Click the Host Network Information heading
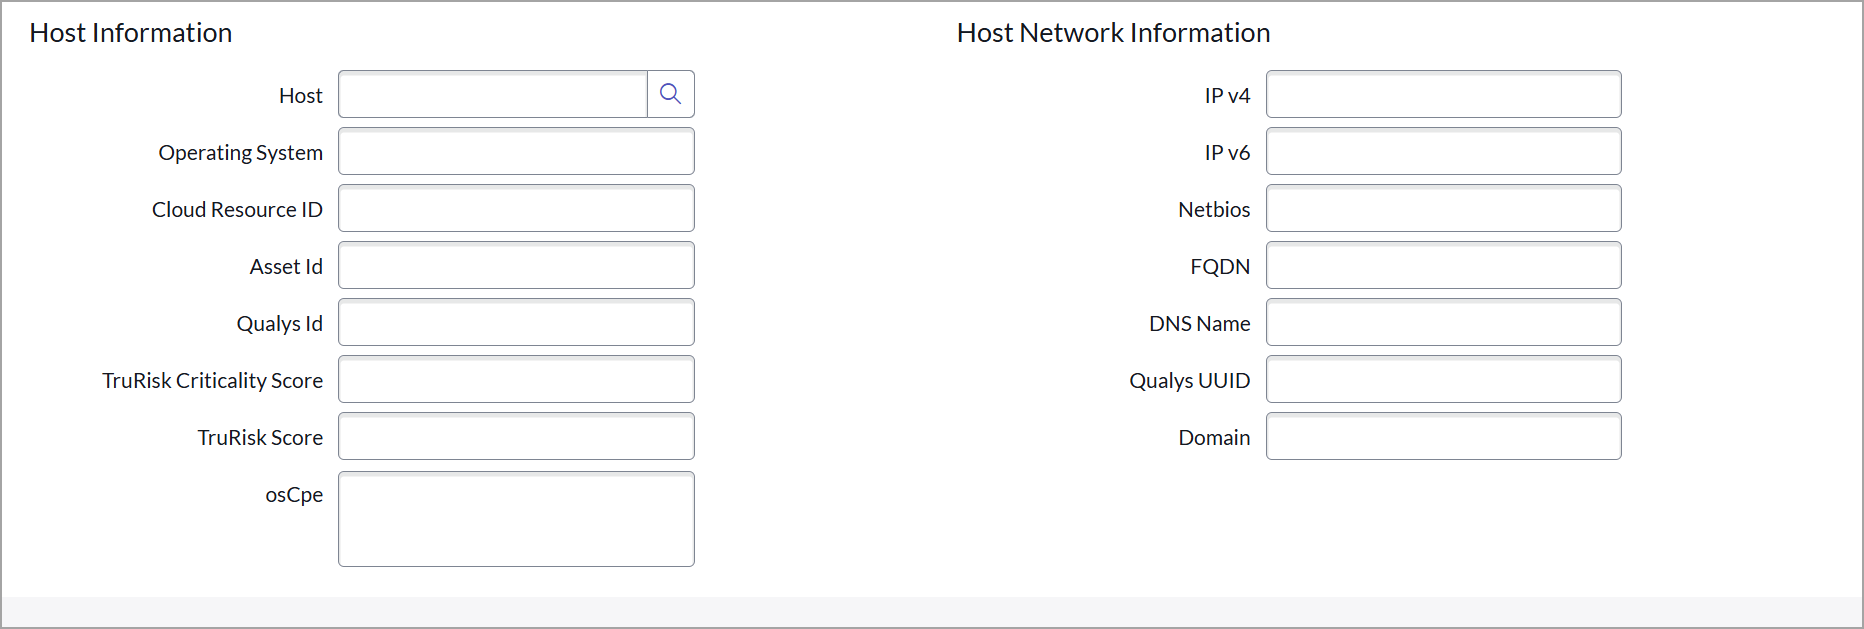 (x=1113, y=33)
